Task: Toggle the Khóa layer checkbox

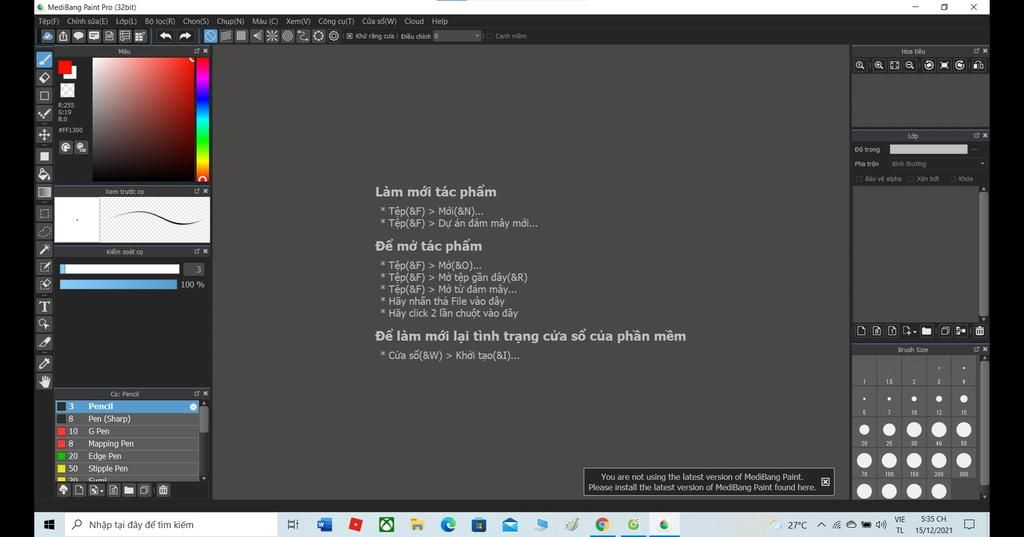Action: (953, 179)
